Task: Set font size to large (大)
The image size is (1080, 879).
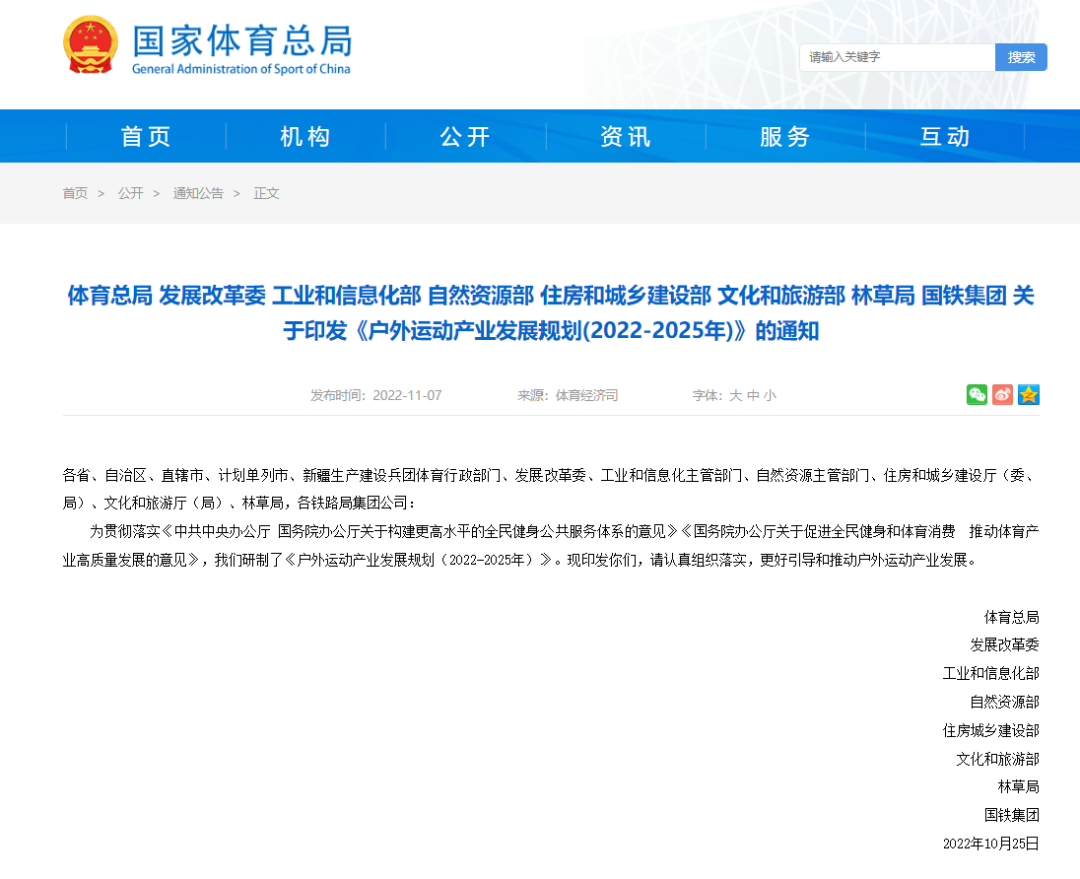Action: 735,396
